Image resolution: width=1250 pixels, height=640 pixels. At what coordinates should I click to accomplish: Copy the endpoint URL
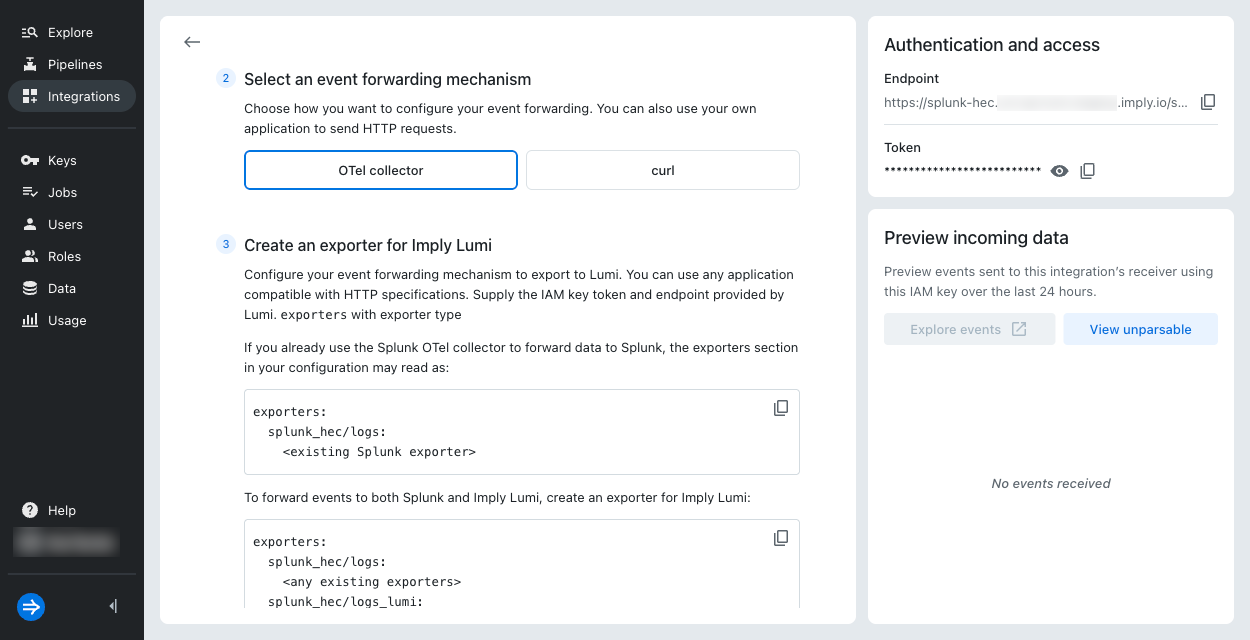coord(1208,102)
